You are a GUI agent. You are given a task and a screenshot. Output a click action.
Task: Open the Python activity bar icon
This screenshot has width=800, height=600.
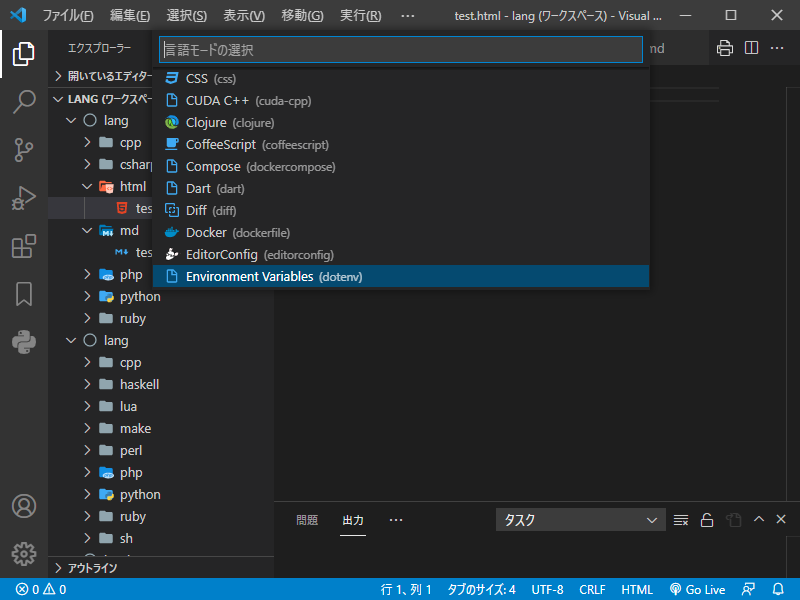click(23, 342)
